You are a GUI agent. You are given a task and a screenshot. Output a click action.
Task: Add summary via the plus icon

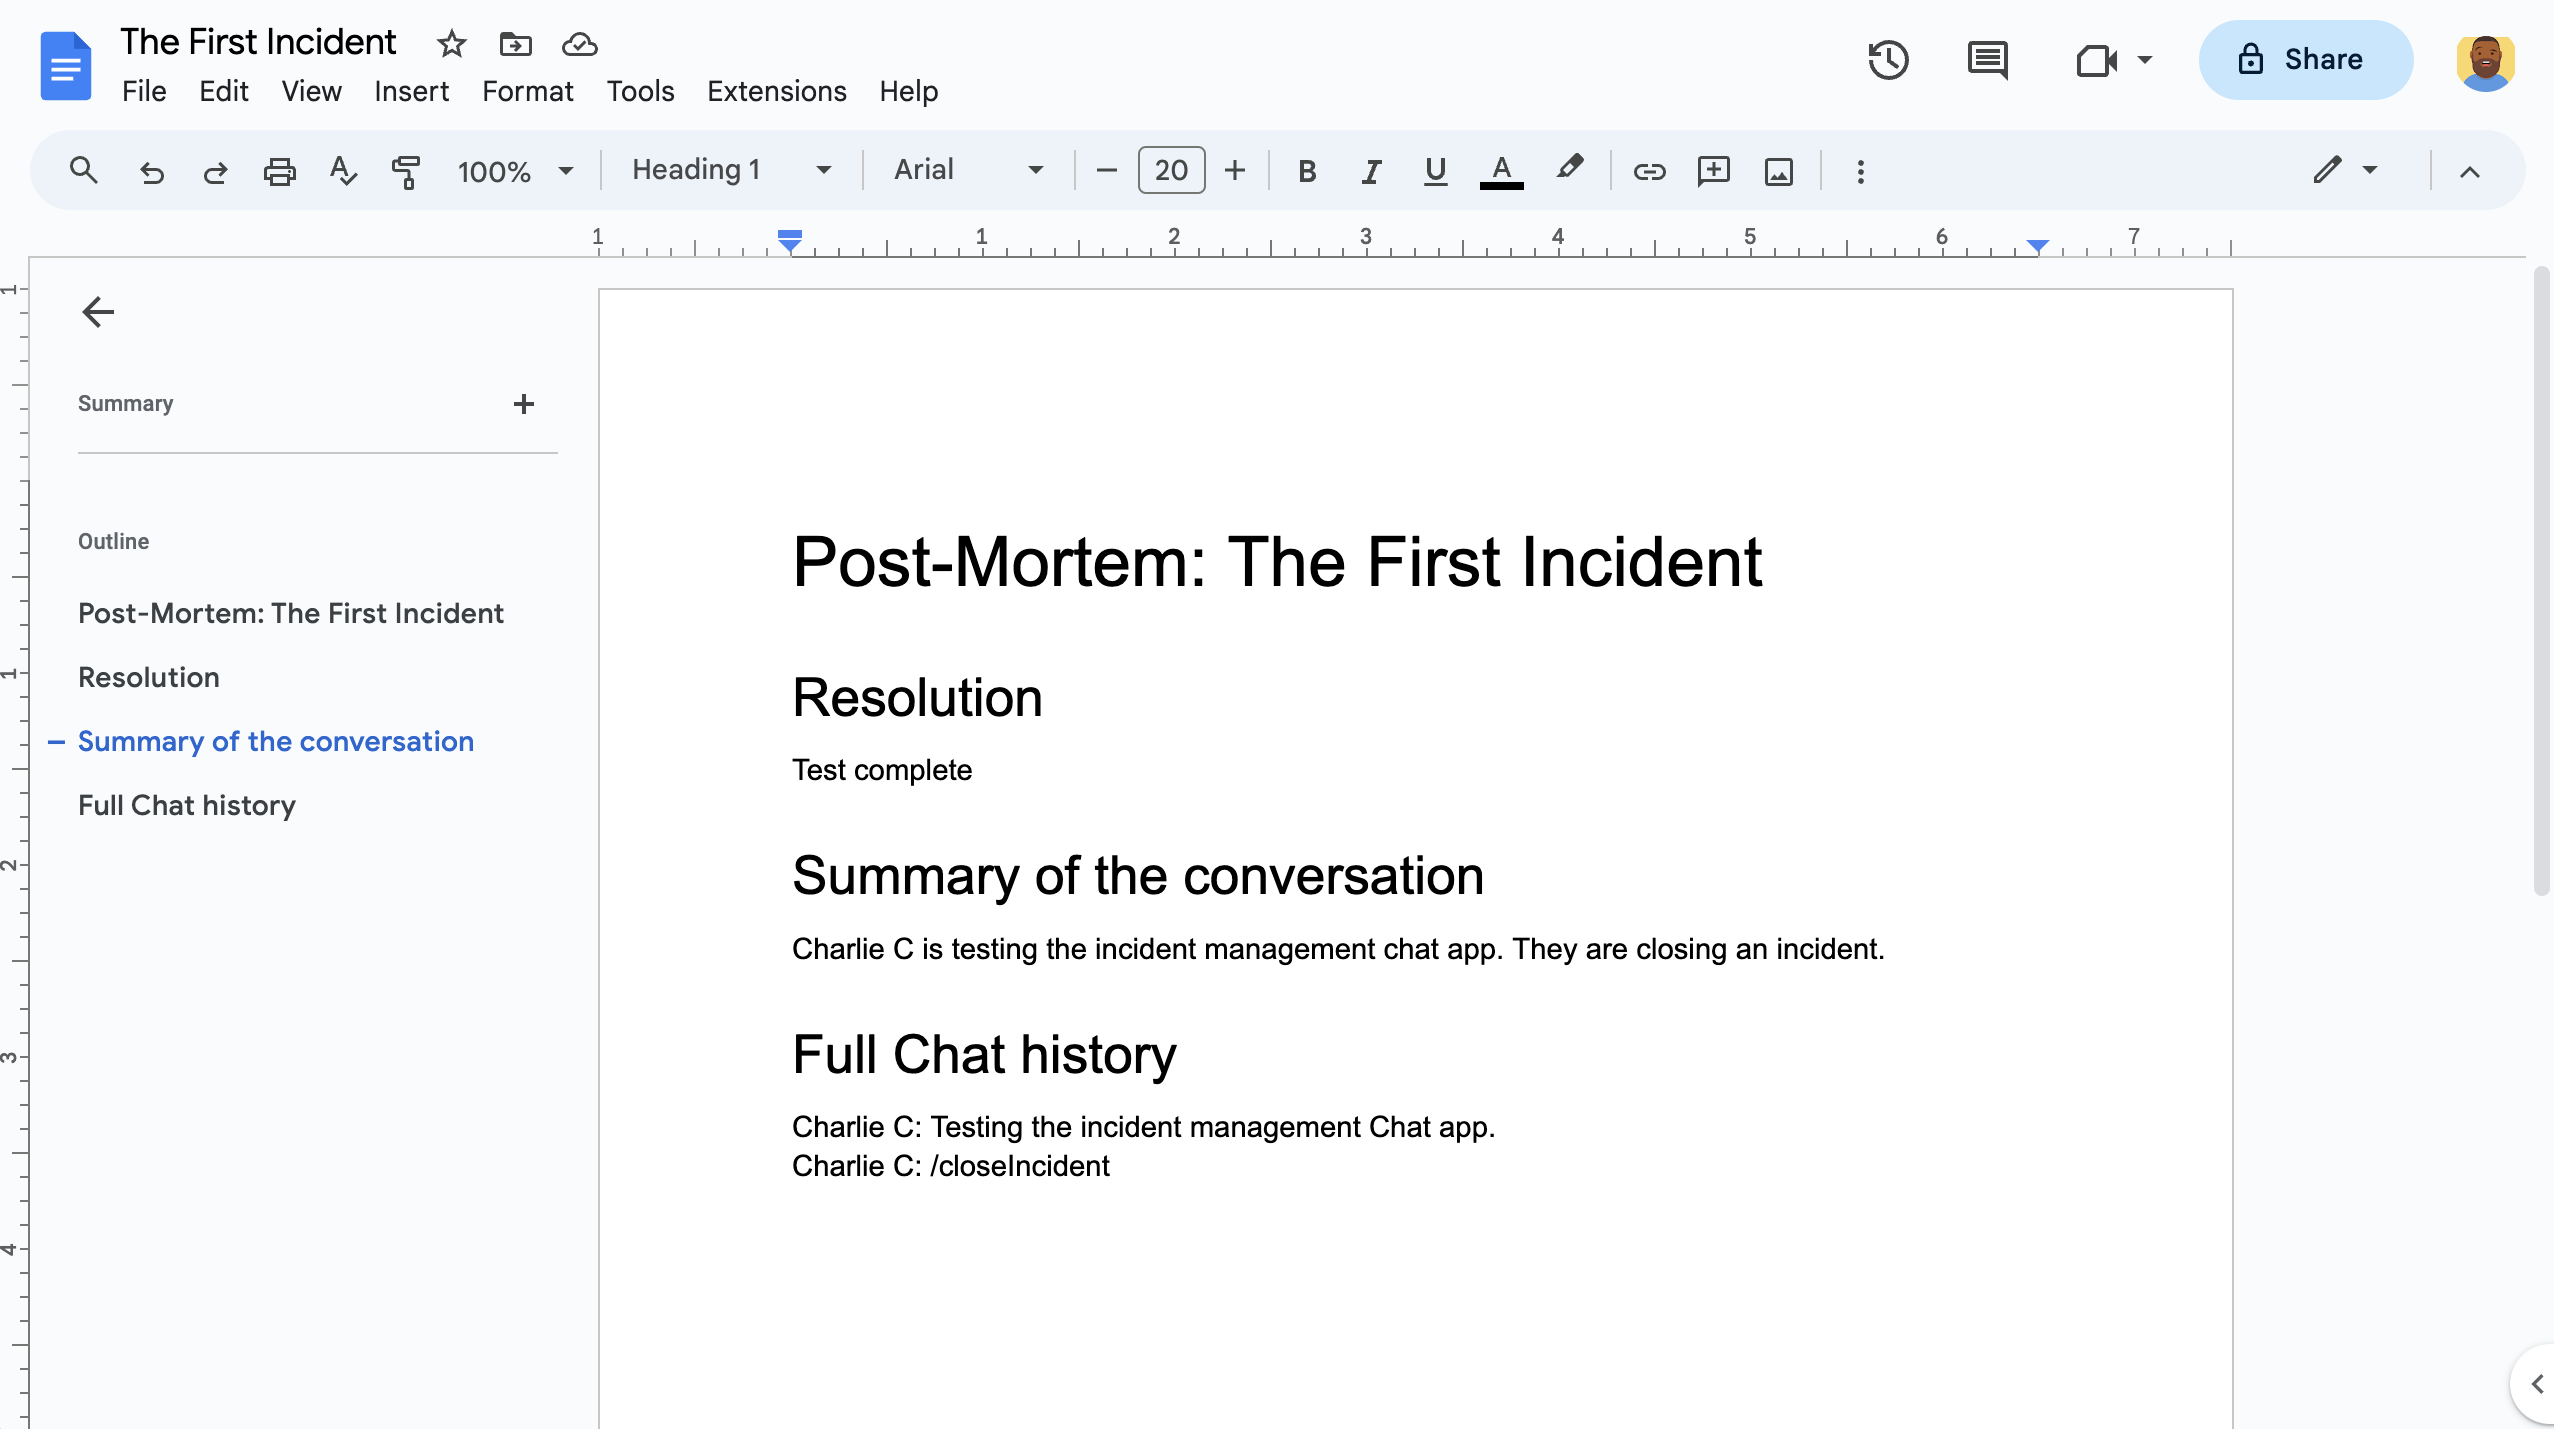[524, 403]
